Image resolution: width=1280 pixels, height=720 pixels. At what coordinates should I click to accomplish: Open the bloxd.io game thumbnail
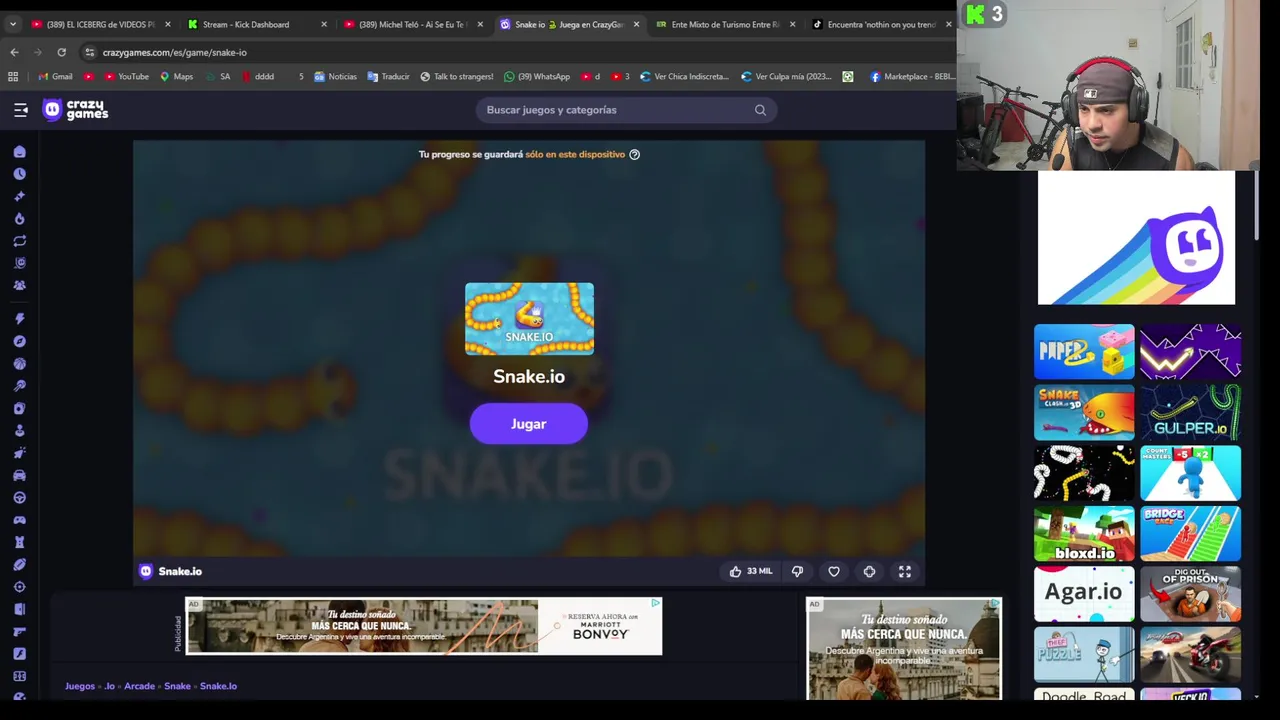click(1084, 534)
